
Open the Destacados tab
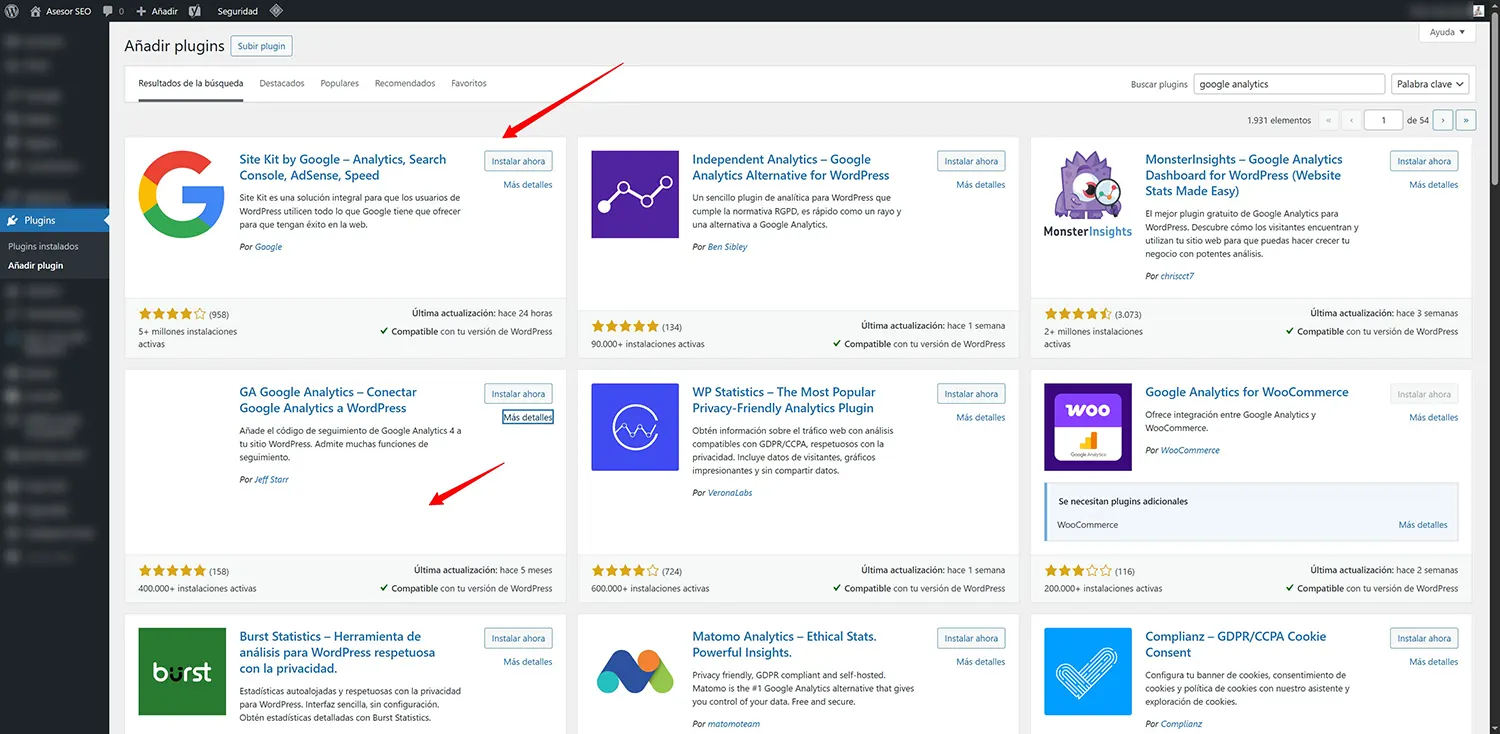(x=281, y=83)
